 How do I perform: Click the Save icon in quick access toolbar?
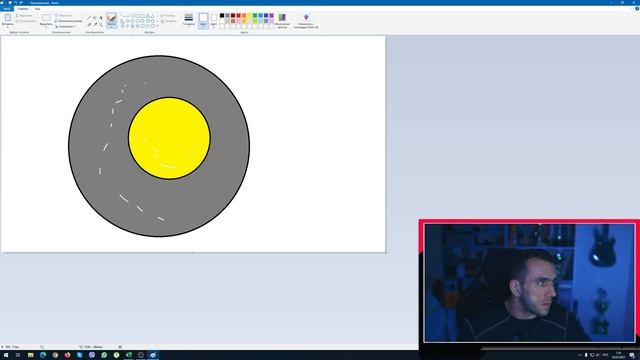pyautogui.click(x=10, y=2)
